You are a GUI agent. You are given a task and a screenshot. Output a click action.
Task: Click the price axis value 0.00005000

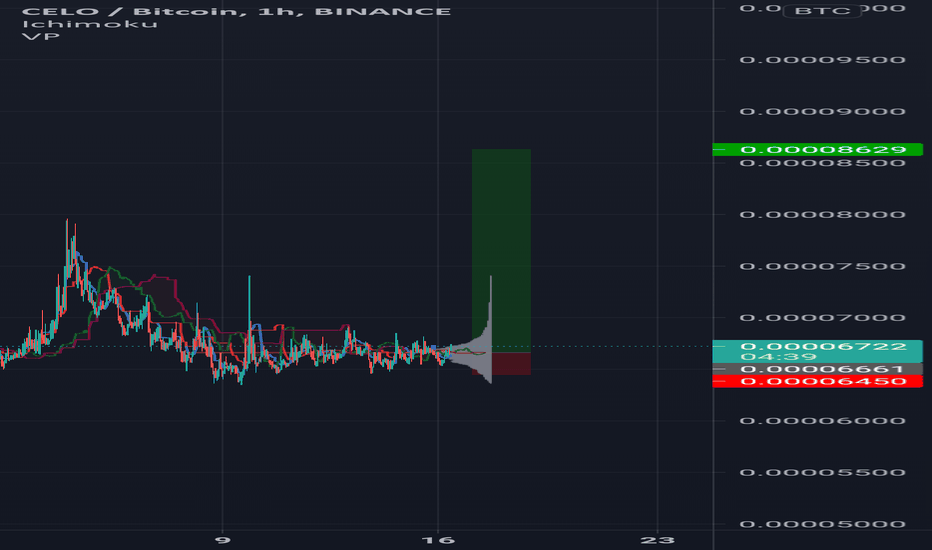[x=823, y=524]
